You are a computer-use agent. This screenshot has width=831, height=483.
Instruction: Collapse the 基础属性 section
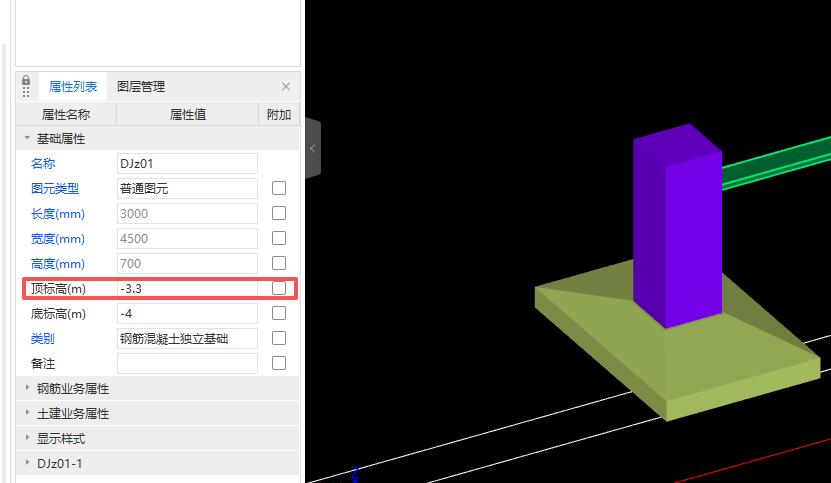(x=27, y=138)
